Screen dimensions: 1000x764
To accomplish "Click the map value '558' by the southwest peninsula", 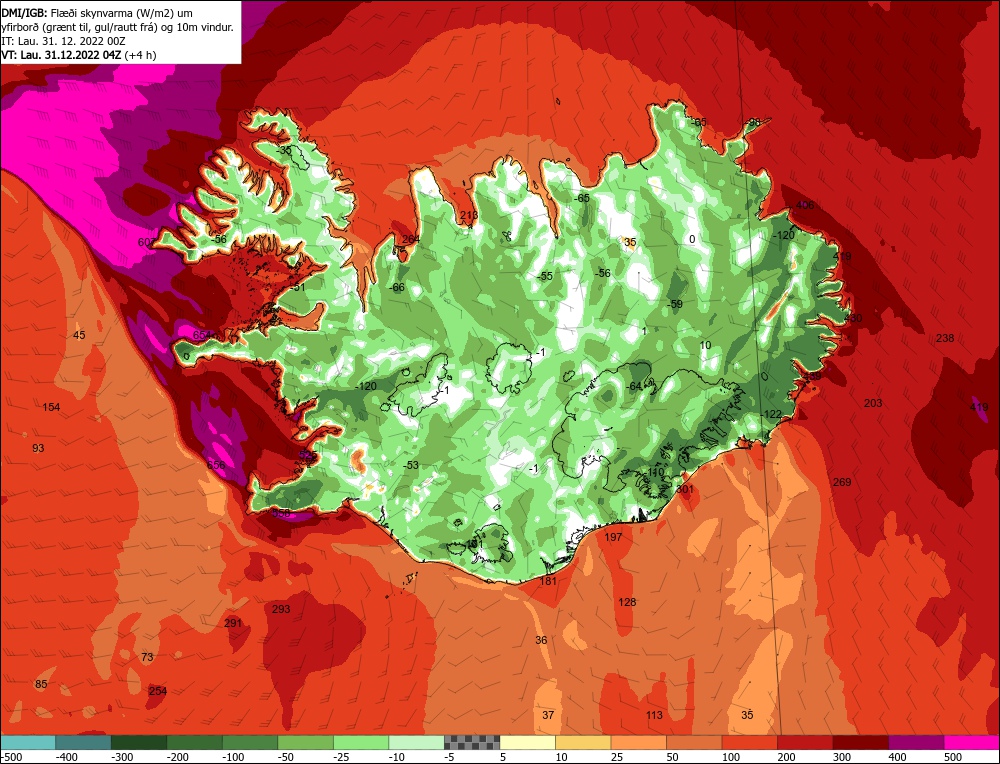I will [281, 512].
